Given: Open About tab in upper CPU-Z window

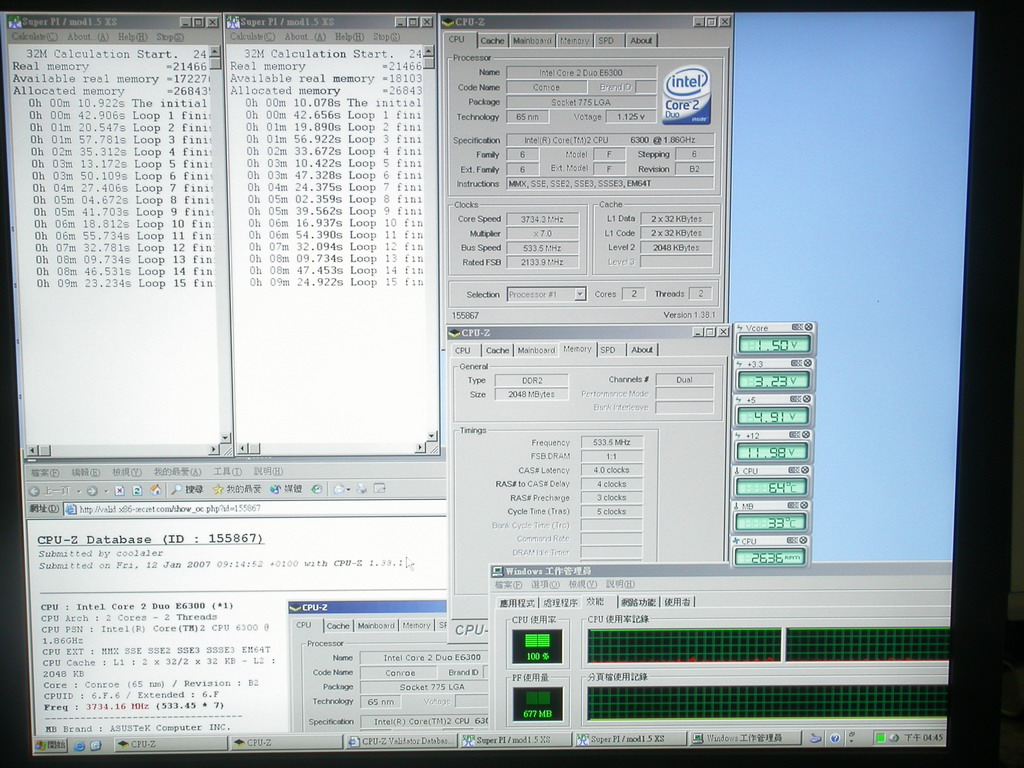Looking at the screenshot, I should coord(641,40).
